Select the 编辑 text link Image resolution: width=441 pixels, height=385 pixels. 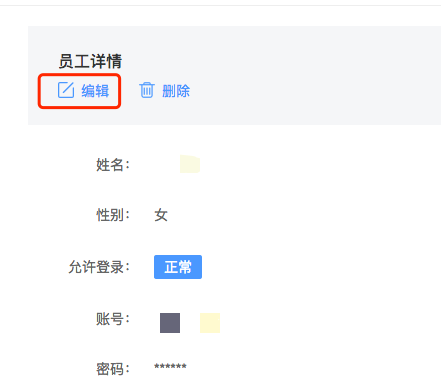[95, 91]
